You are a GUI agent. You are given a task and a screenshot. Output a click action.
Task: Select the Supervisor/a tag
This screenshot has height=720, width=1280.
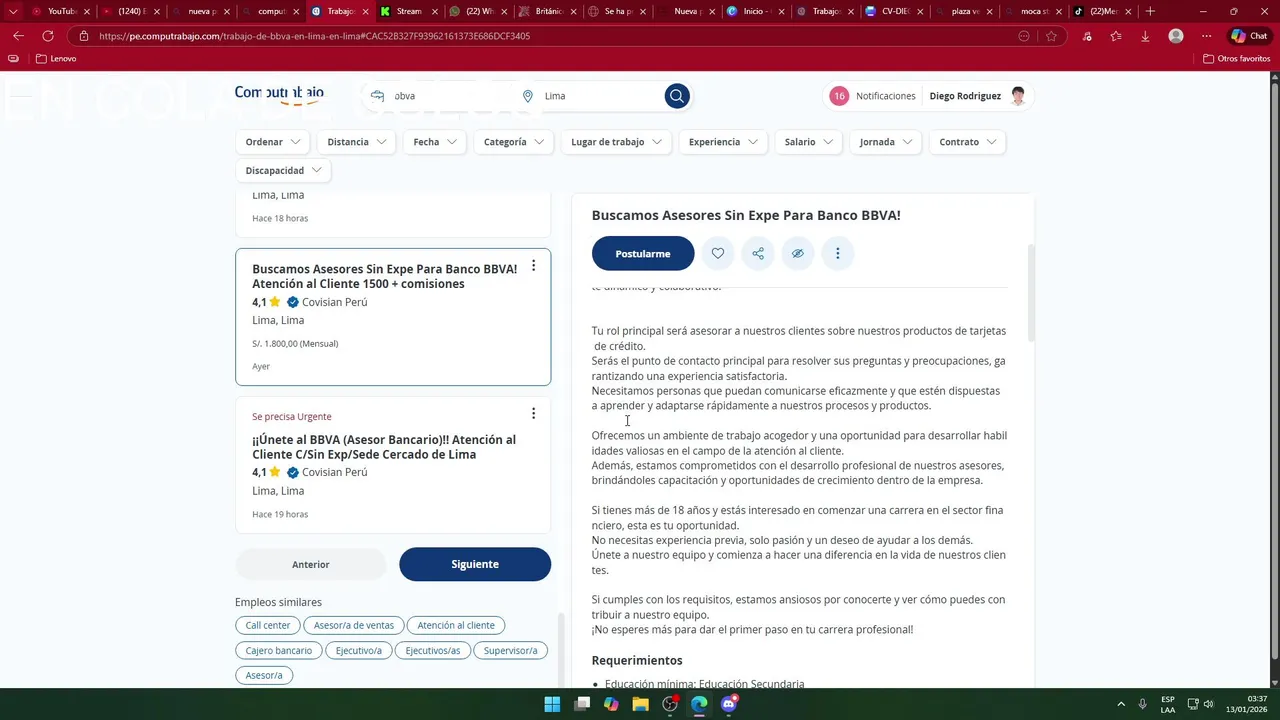click(x=511, y=650)
